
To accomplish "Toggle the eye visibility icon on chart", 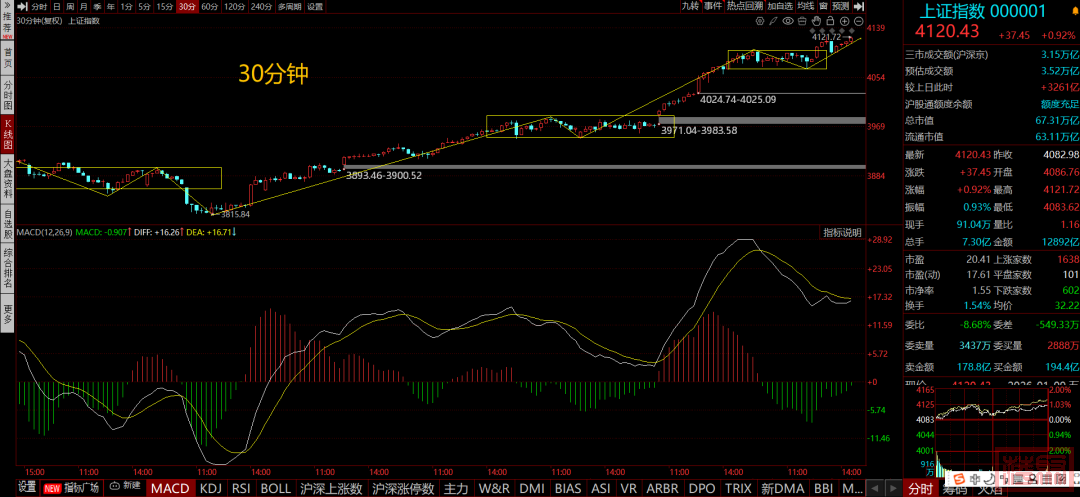I will tap(788, 20).
